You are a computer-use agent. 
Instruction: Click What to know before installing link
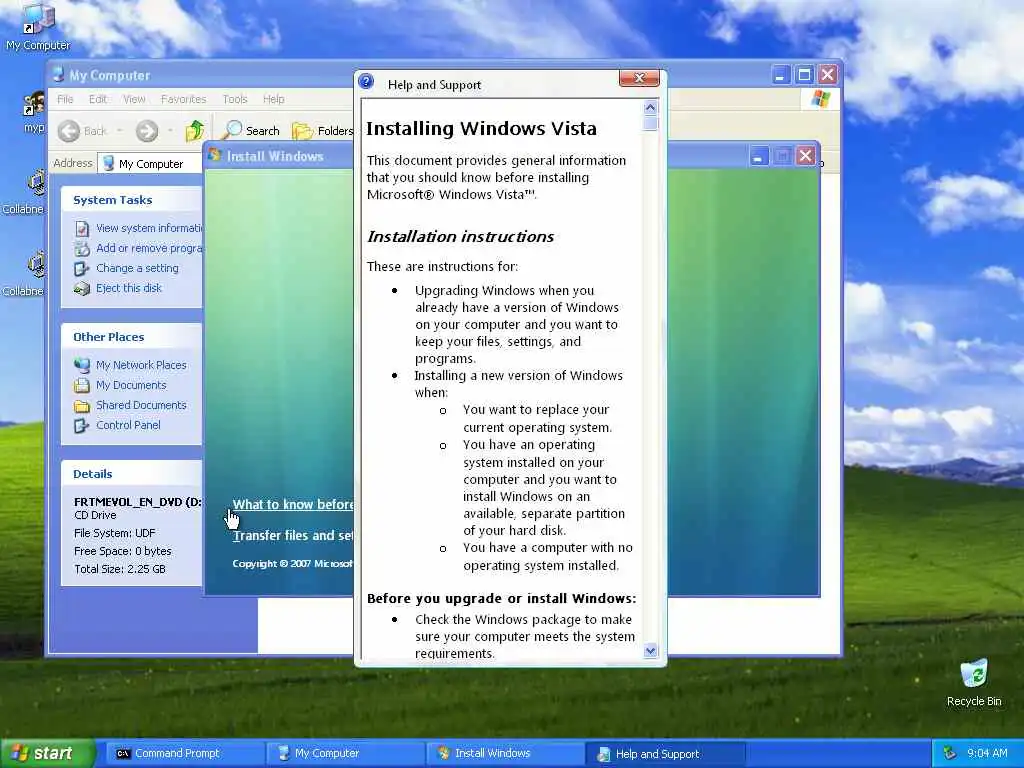[293, 504]
